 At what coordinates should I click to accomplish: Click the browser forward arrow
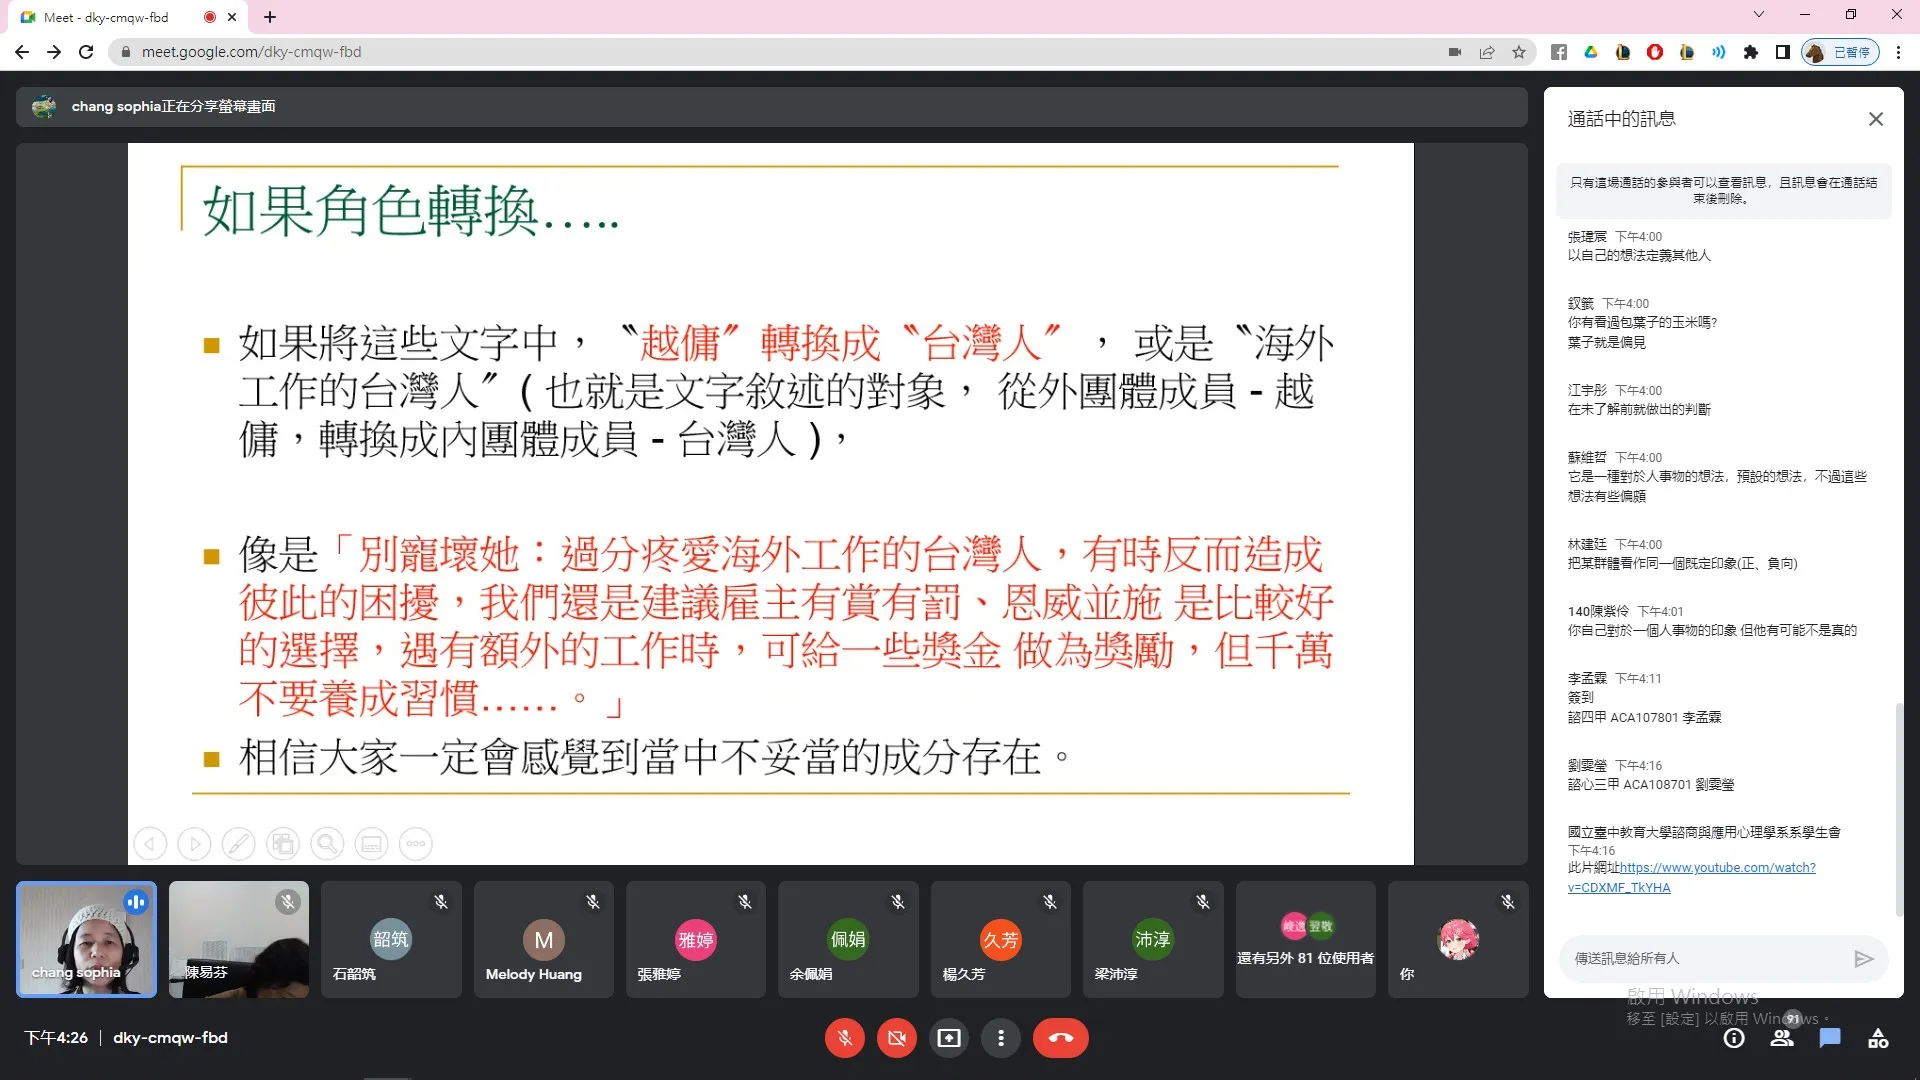pyautogui.click(x=54, y=52)
